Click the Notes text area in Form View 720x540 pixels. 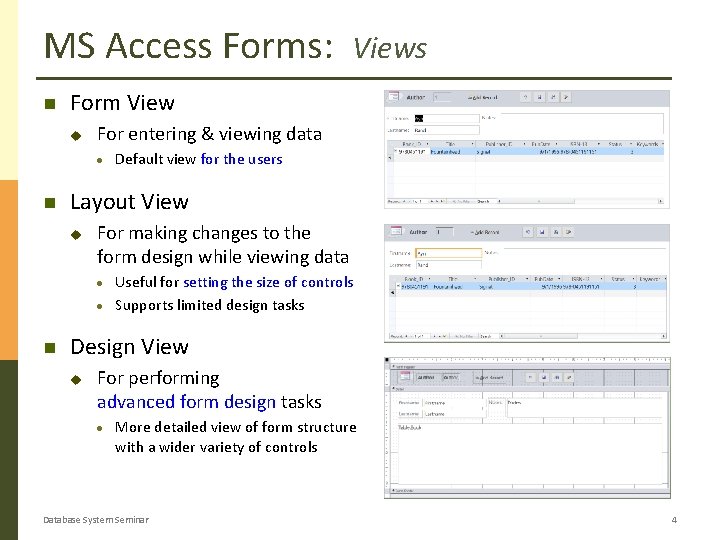pos(581,124)
